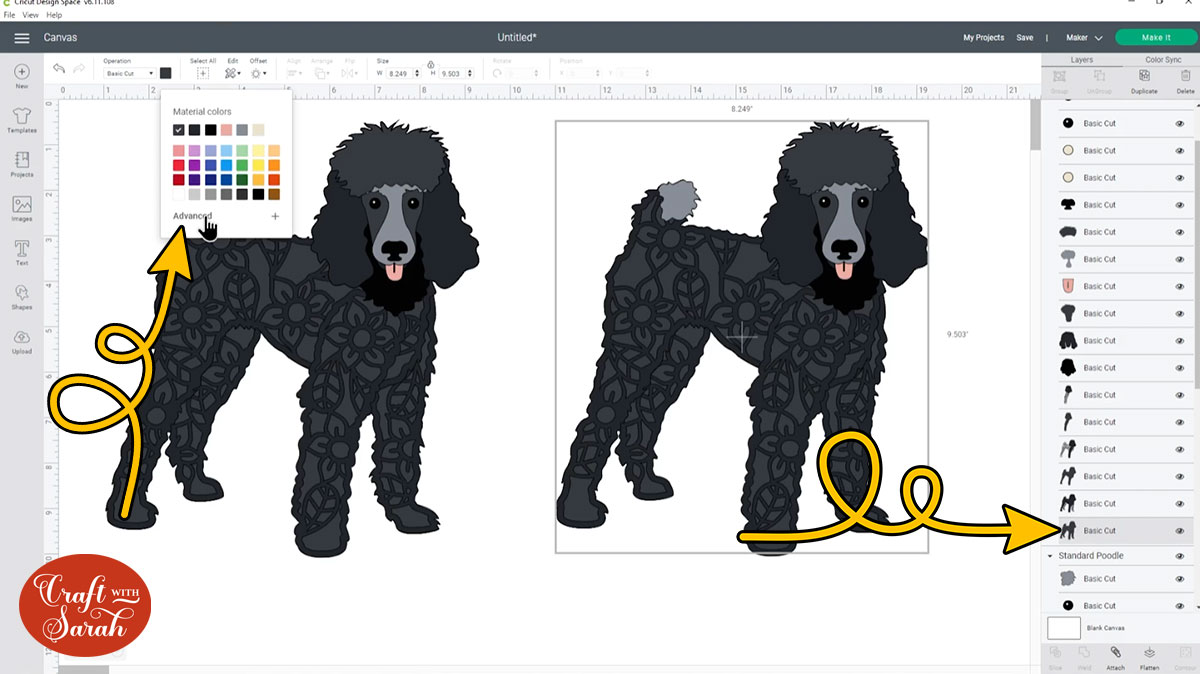Open Advanced color options
The image size is (1200, 674).
pyautogui.click(x=192, y=216)
